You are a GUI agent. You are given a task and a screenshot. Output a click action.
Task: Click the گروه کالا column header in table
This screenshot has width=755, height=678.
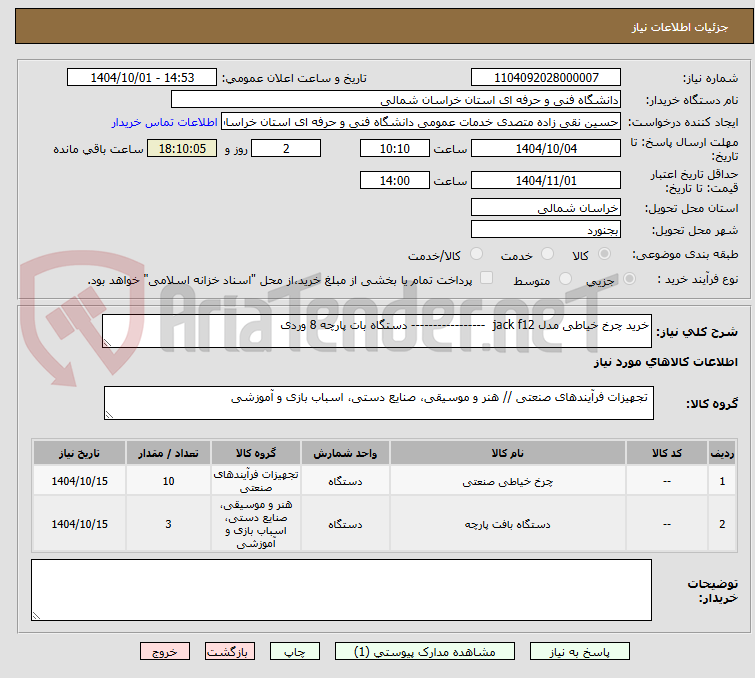click(256, 453)
